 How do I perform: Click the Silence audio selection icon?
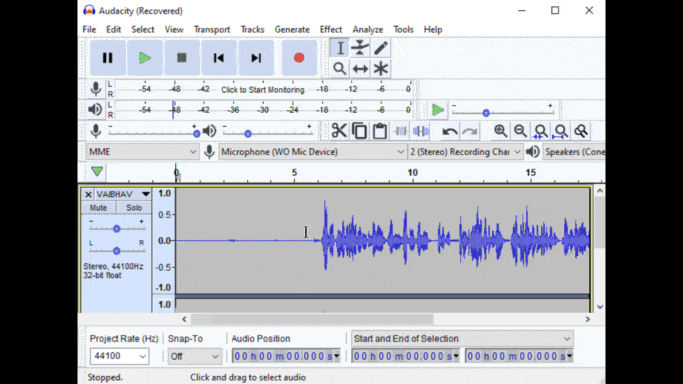pyautogui.click(x=421, y=131)
